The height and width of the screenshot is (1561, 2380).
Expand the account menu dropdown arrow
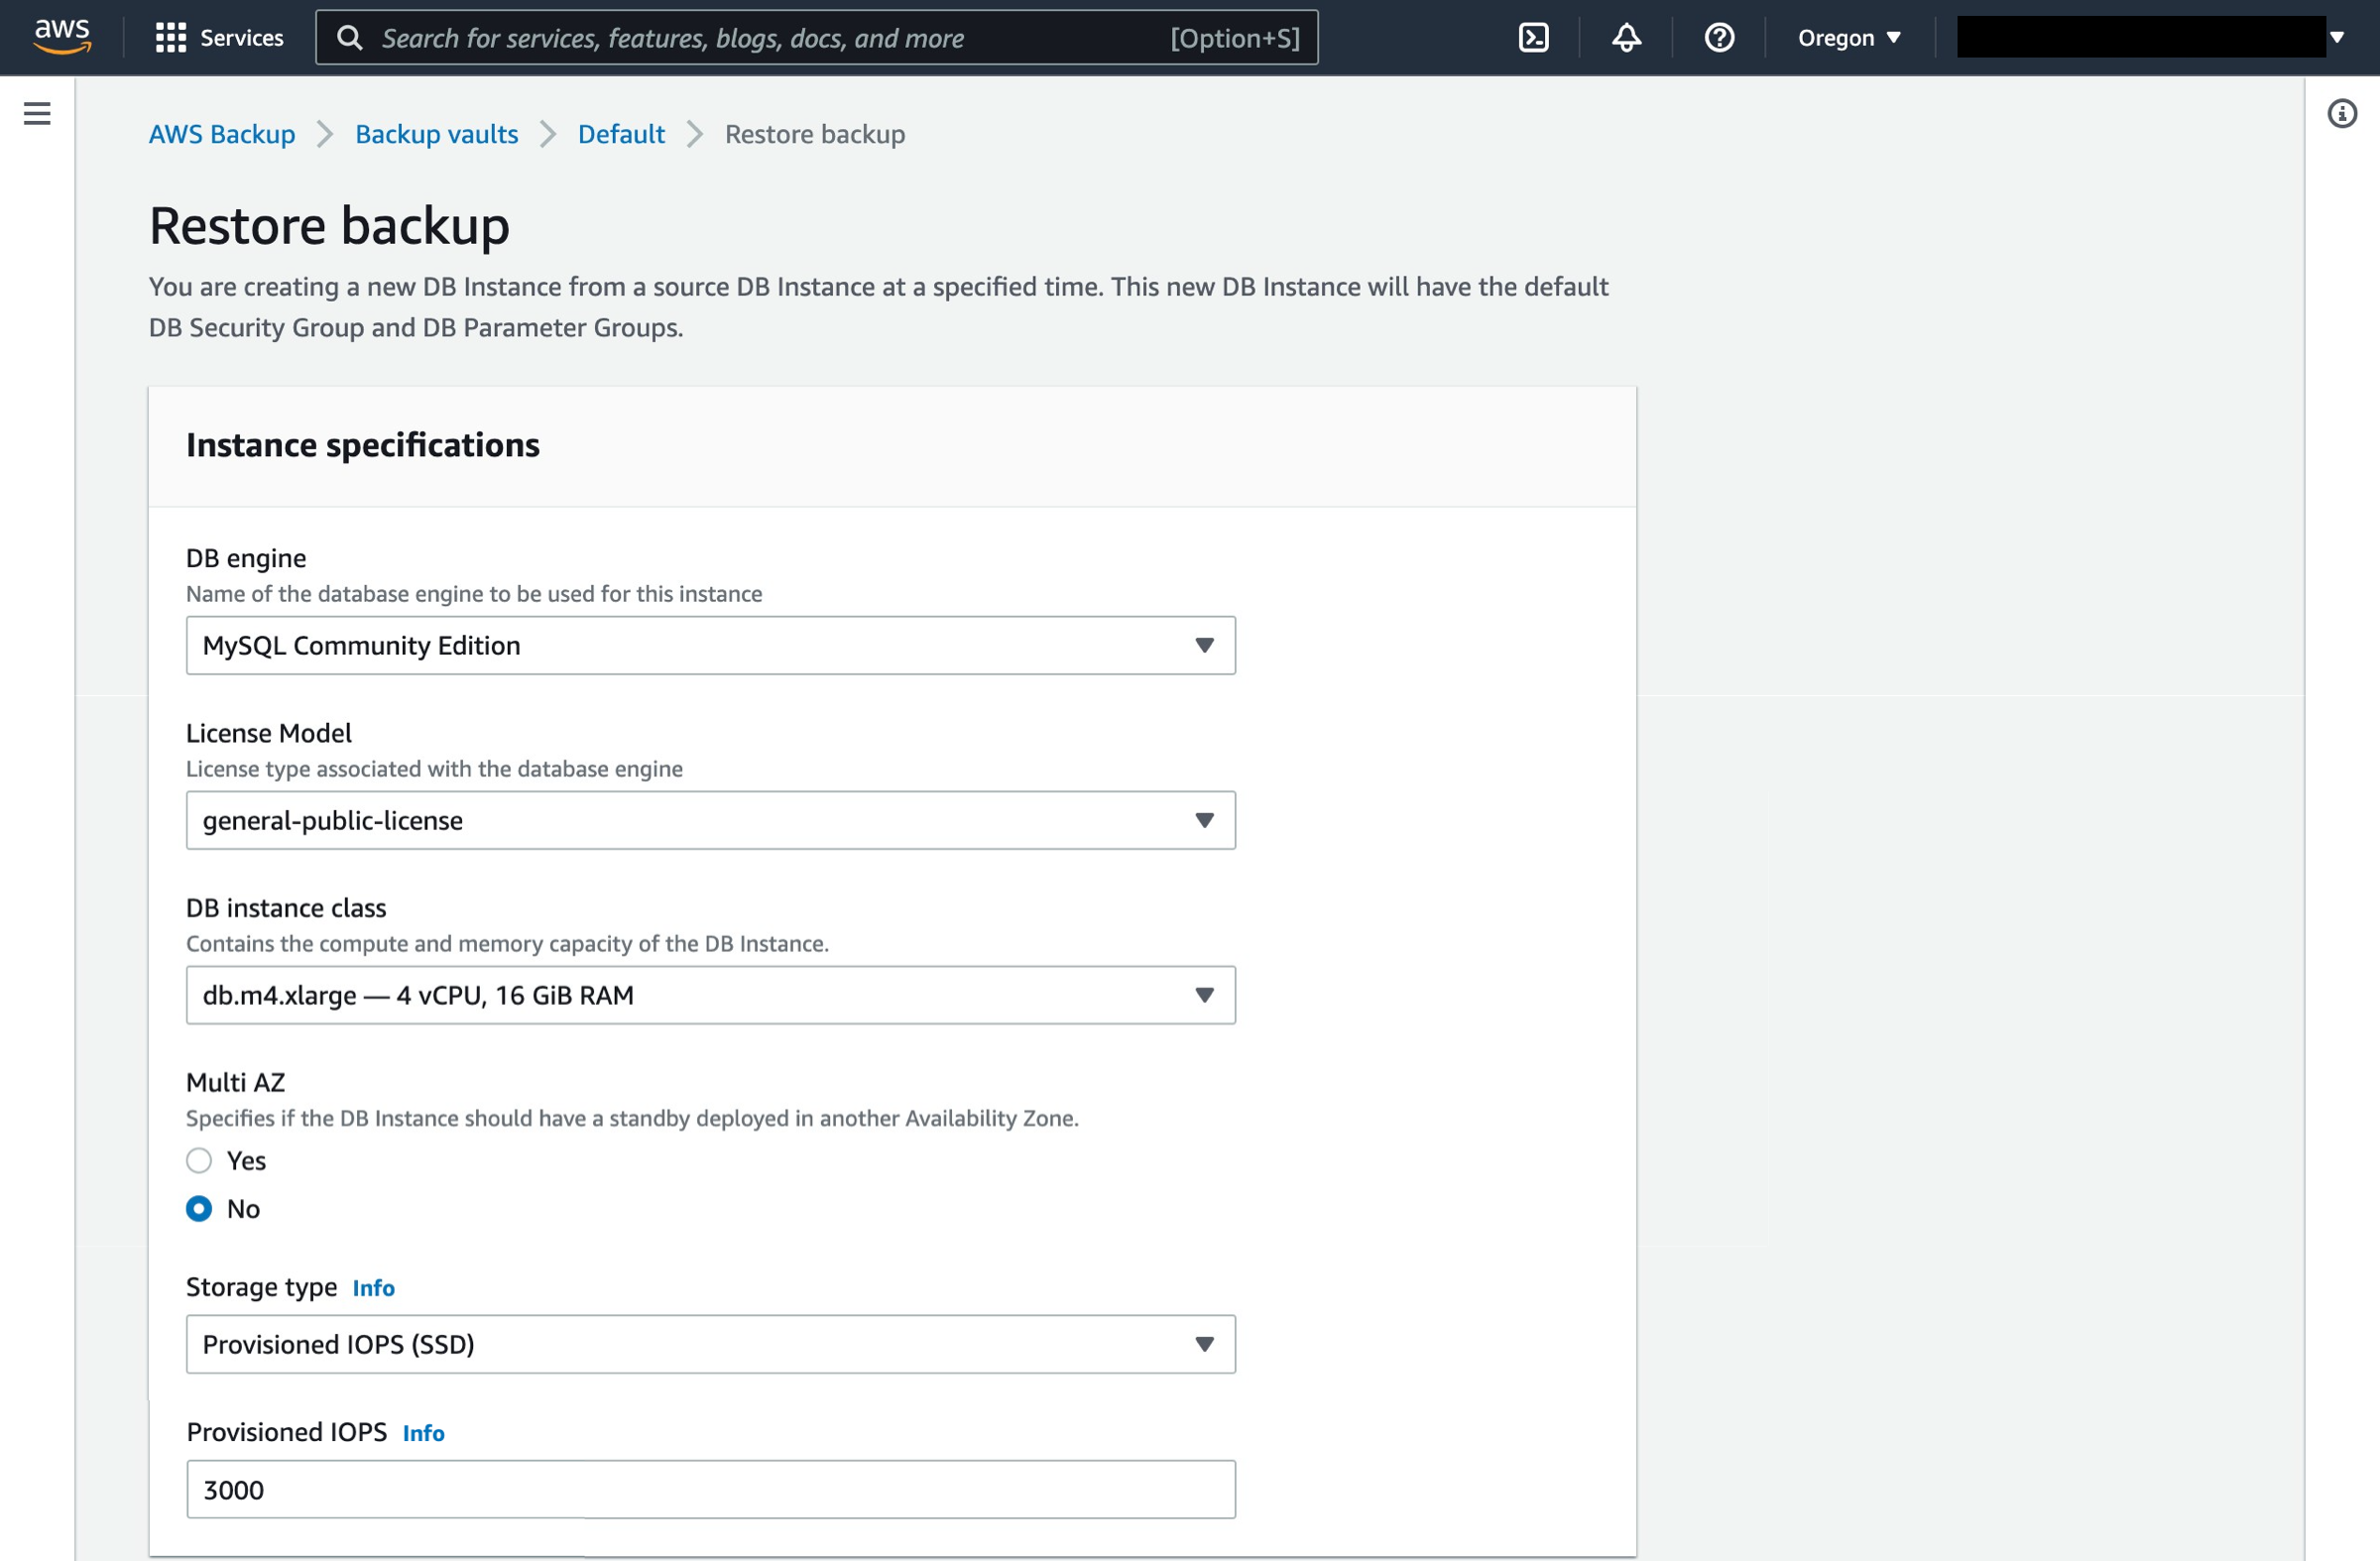[2336, 38]
